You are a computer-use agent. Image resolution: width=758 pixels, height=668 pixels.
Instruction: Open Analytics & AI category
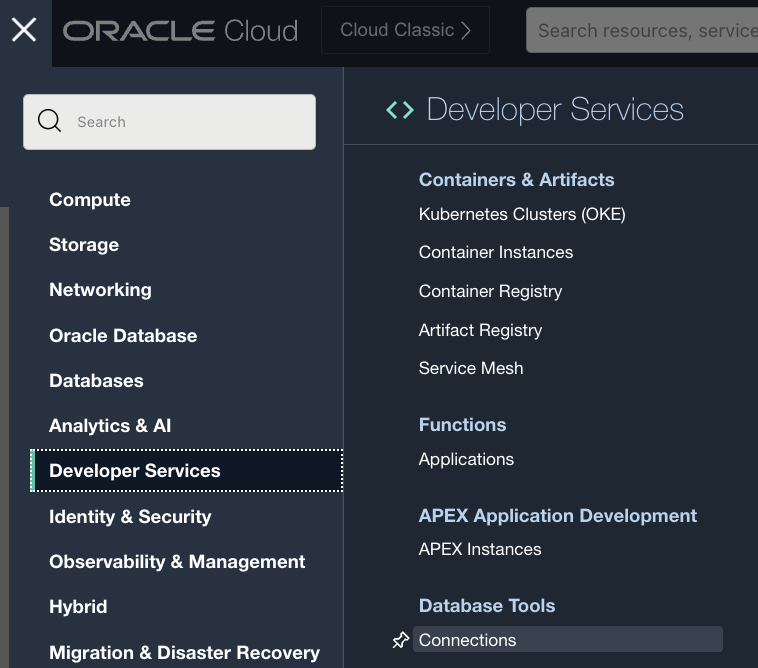pos(110,426)
